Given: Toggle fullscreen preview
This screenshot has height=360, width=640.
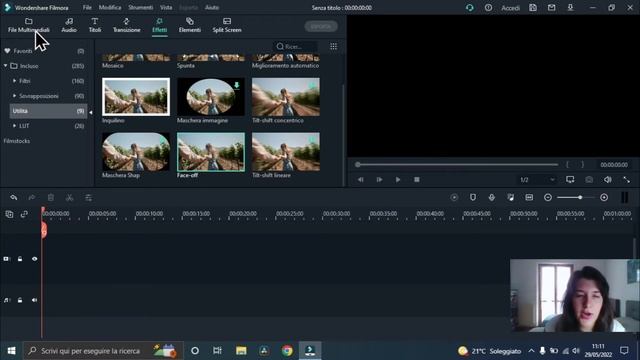Looking at the screenshot, I should (627, 179).
